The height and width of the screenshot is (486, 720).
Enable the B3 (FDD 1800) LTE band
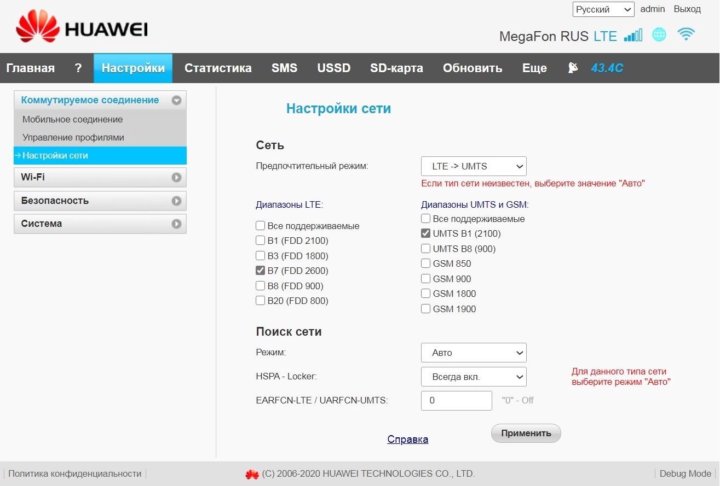coord(261,256)
